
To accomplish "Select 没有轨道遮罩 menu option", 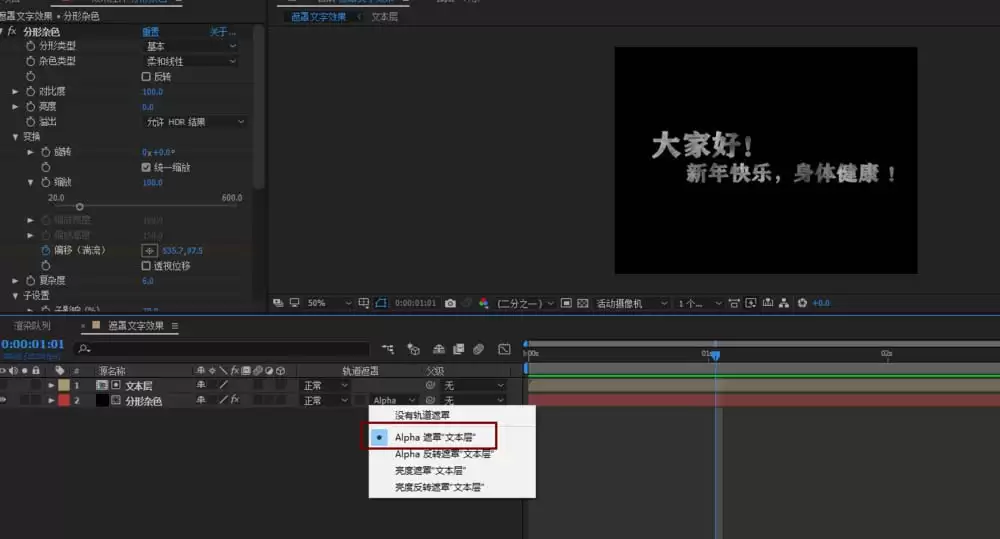I will 422,415.
